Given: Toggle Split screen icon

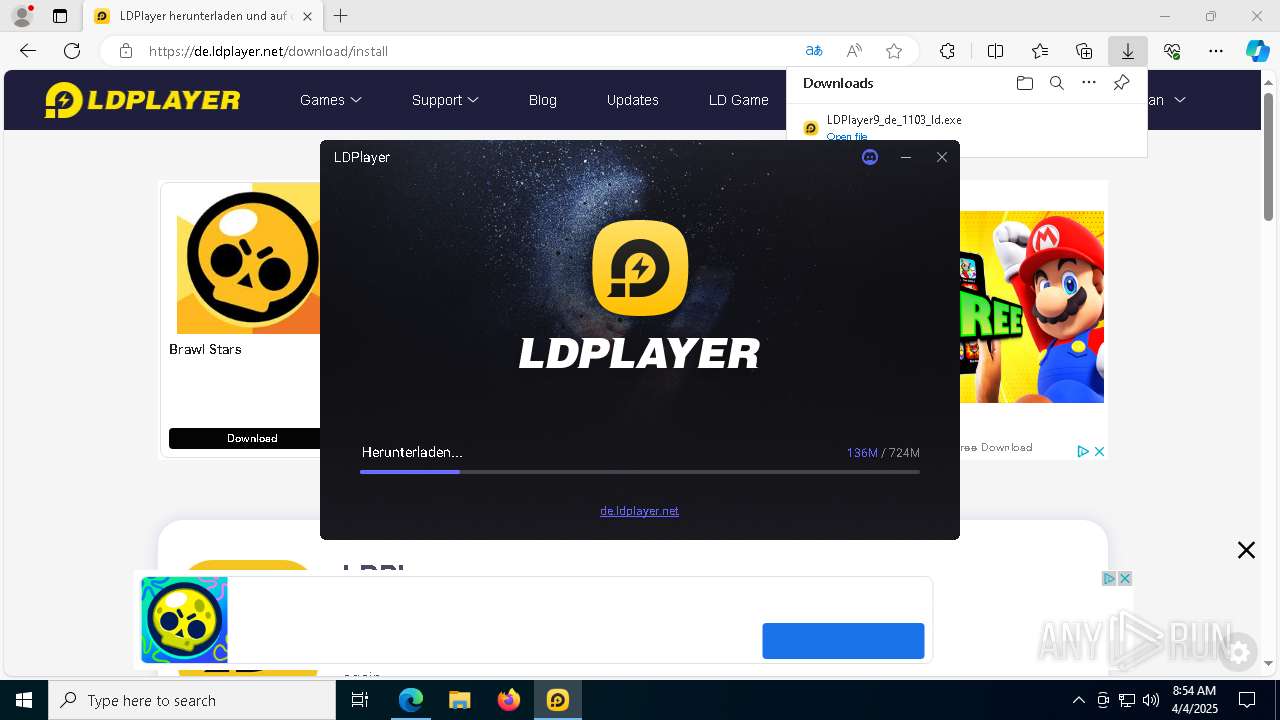Looking at the screenshot, I should tap(995, 51).
